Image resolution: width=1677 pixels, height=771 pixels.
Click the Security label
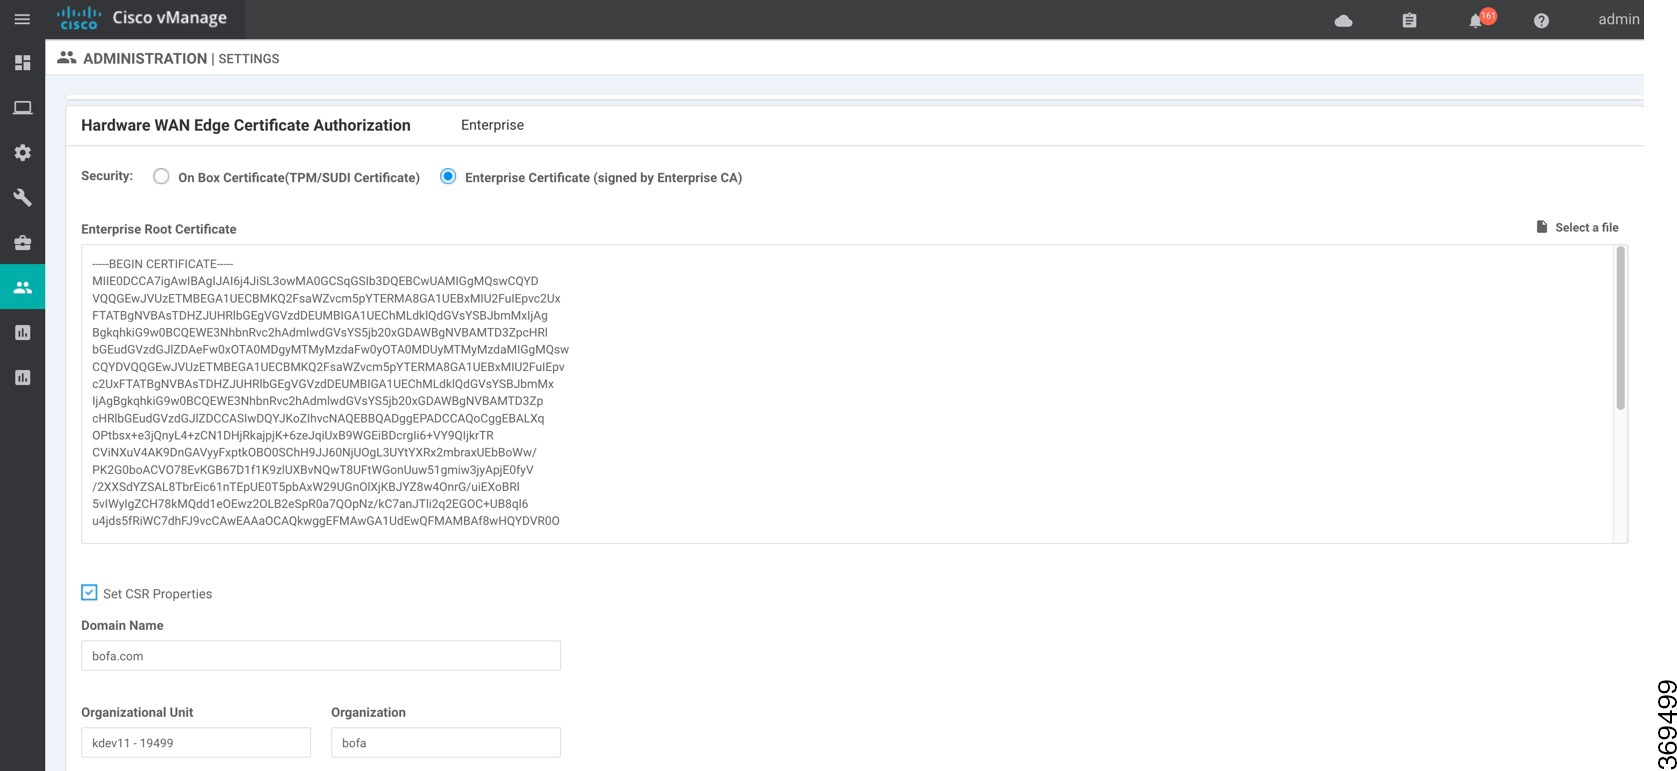tap(107, 176)
